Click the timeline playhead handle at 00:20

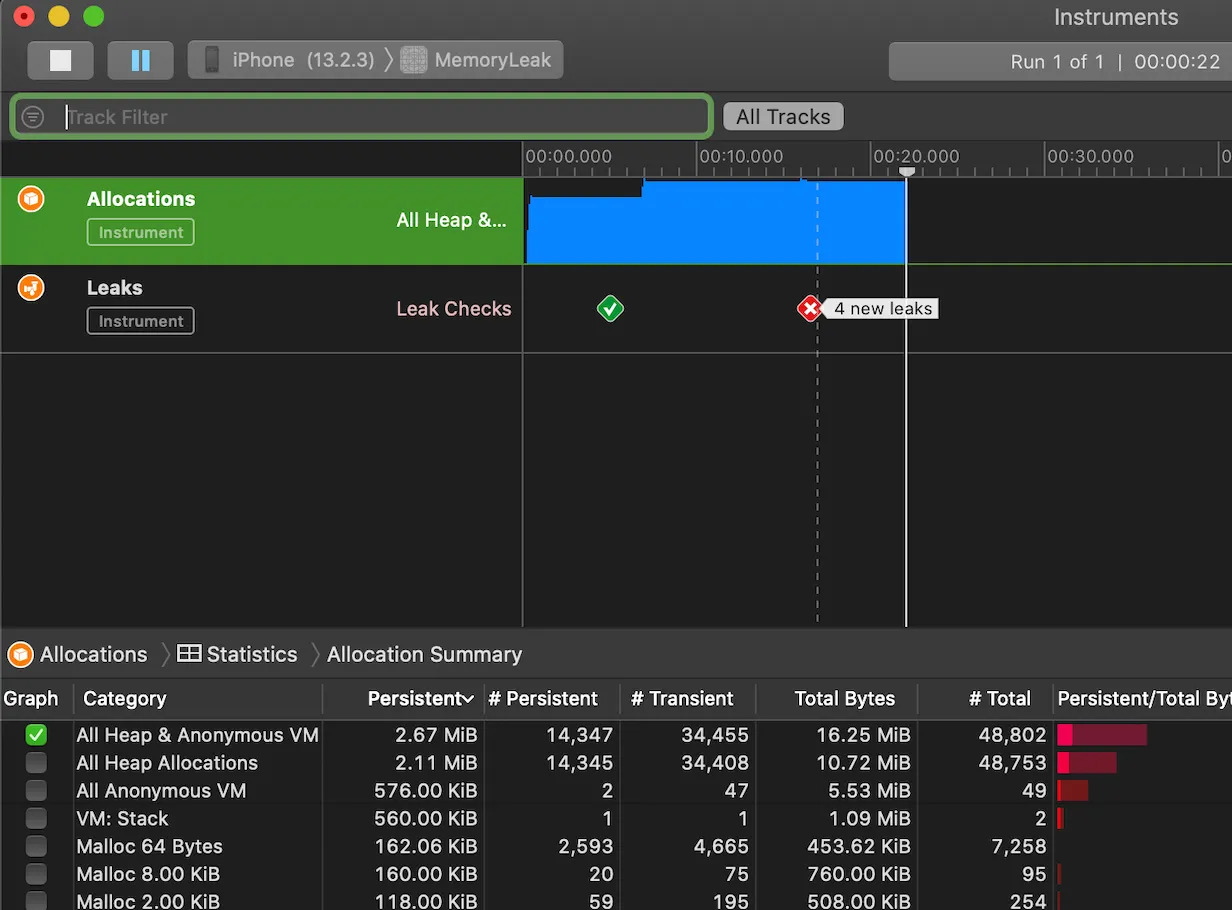coord(906,172)
